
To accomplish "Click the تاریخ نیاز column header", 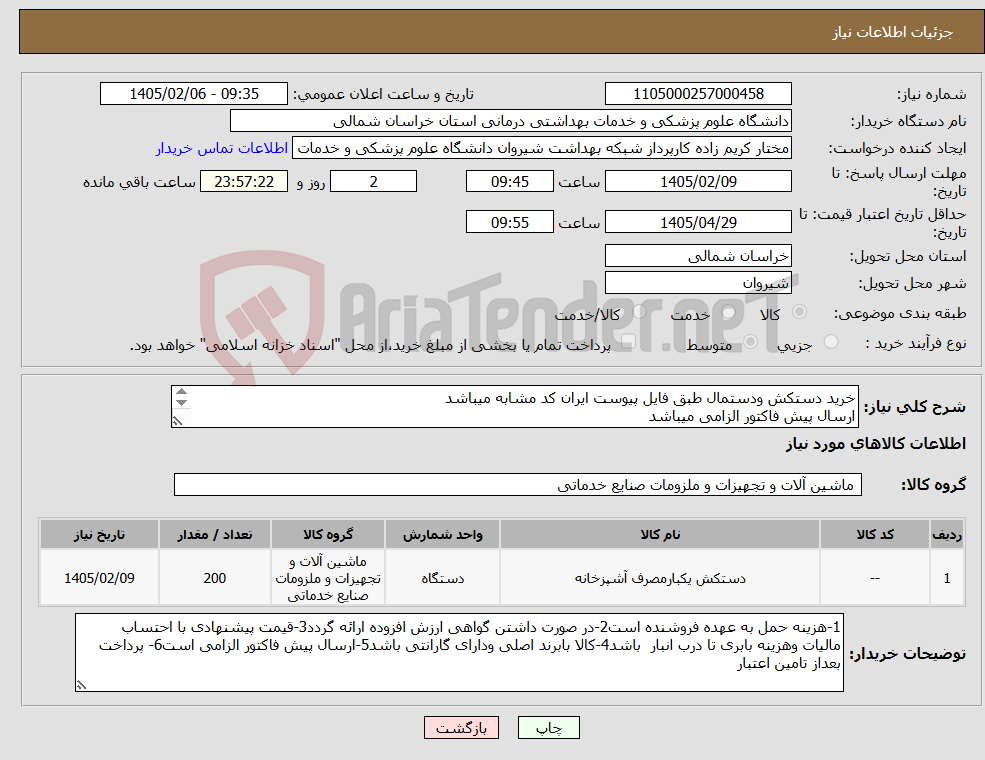I will point(99,535).
